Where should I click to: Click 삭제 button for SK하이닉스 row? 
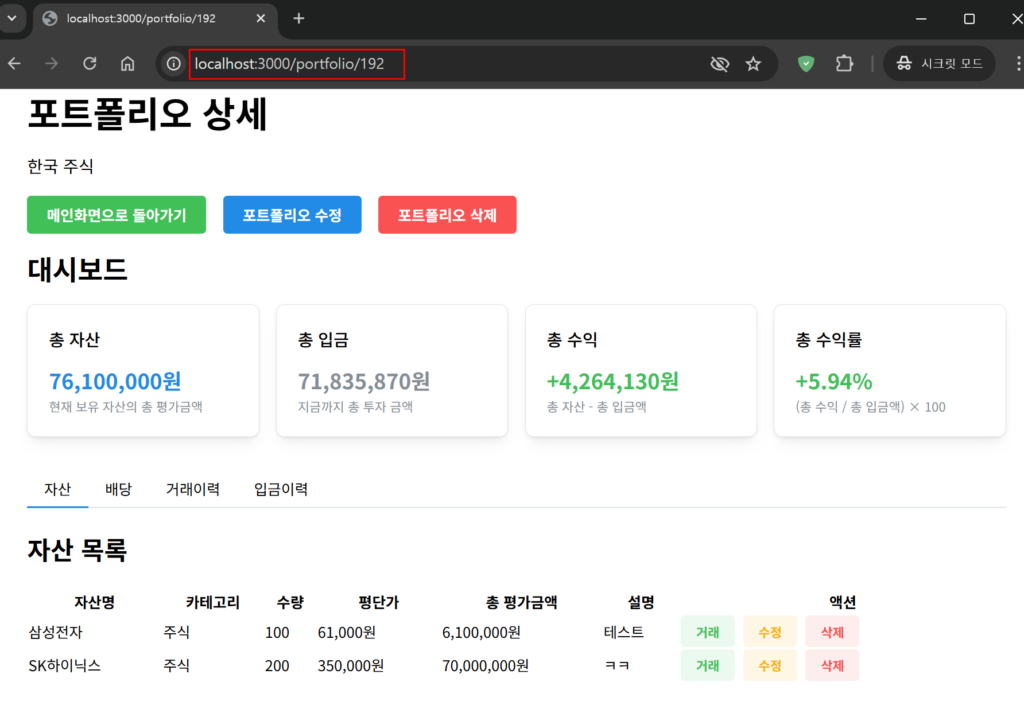(x=831, y=666)
